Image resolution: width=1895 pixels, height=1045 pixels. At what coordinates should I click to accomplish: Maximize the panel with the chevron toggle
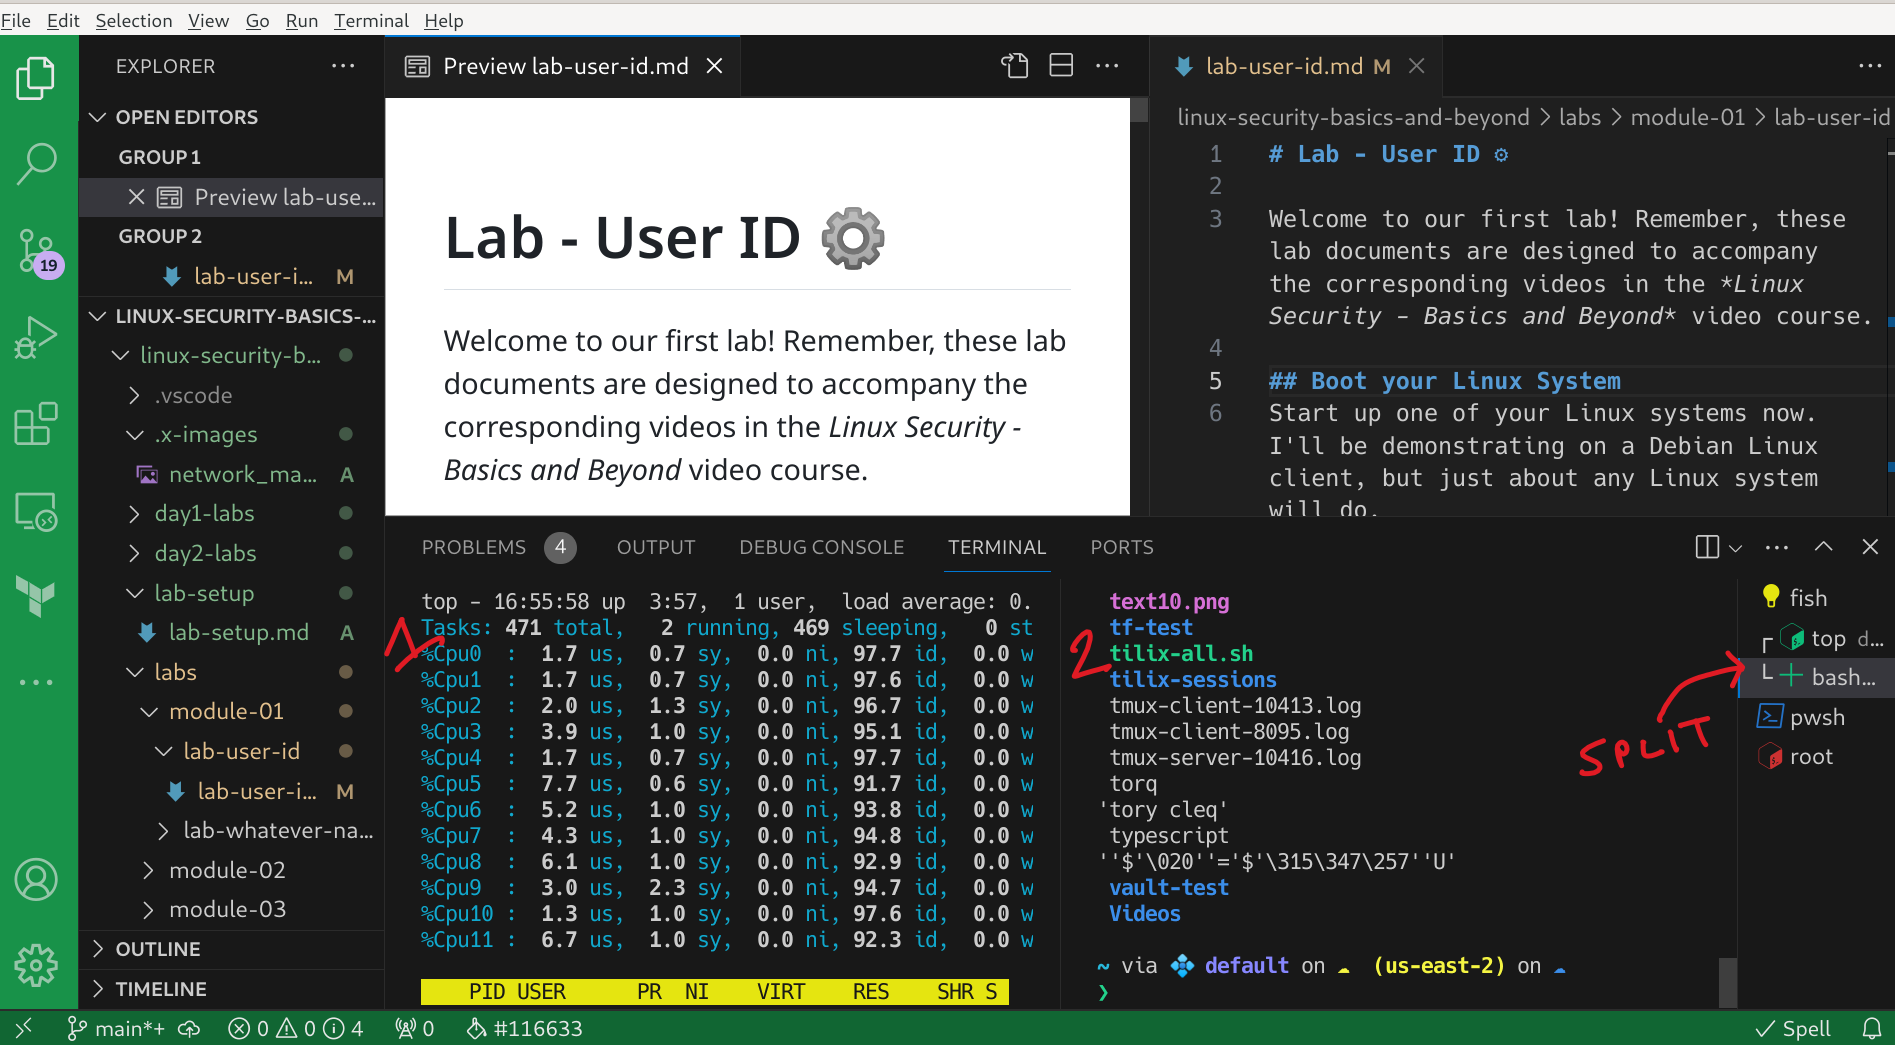pos(1822,547)
